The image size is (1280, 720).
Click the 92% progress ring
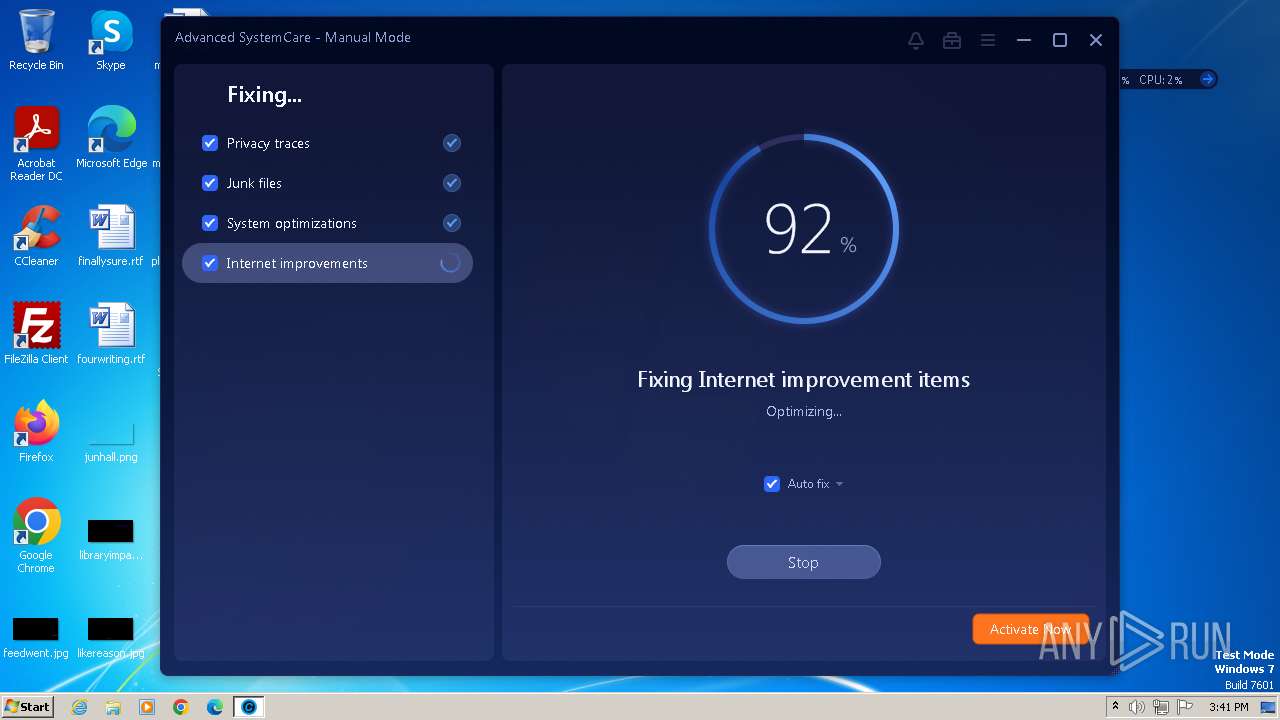803,229
